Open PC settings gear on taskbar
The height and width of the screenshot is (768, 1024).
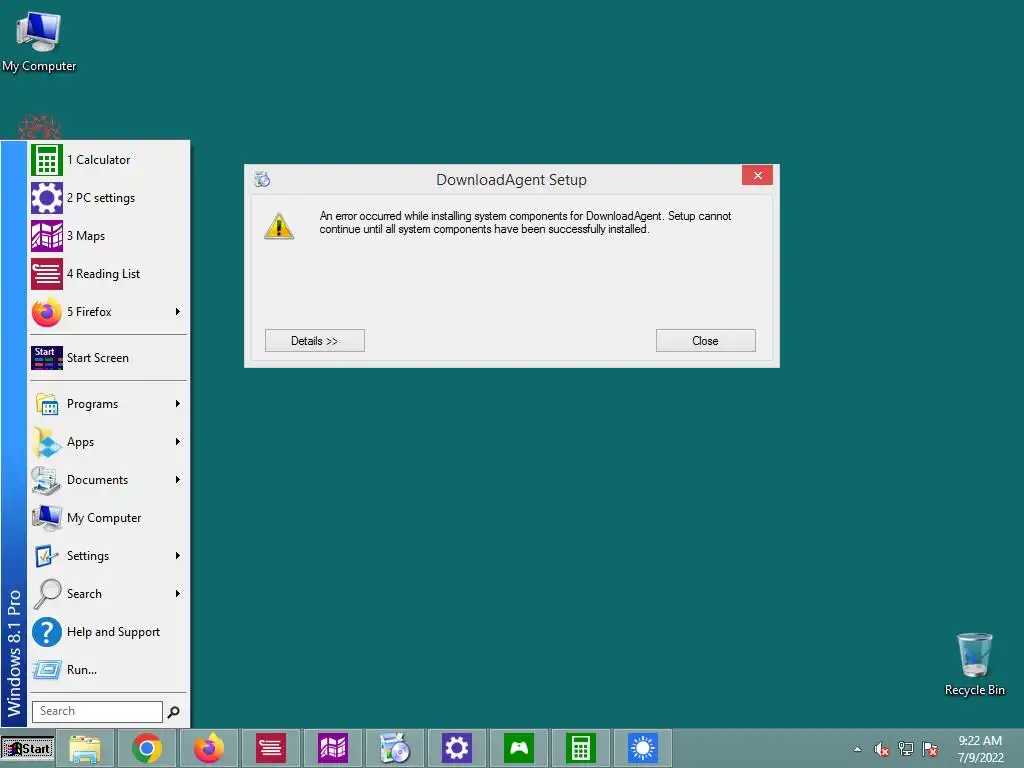click(x=456, y=748)
